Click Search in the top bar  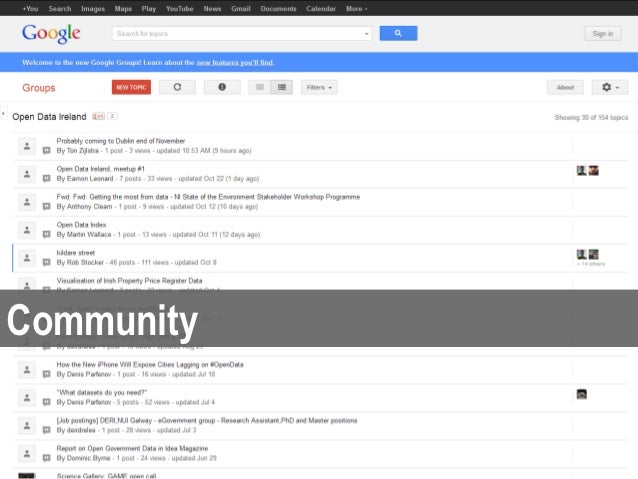pyautogui.click(x=60, y=9)
